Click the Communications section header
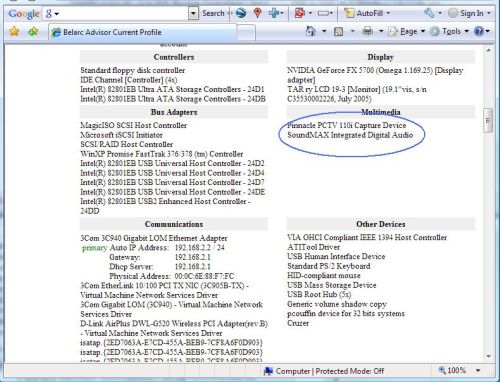 (x=174, y=224)
